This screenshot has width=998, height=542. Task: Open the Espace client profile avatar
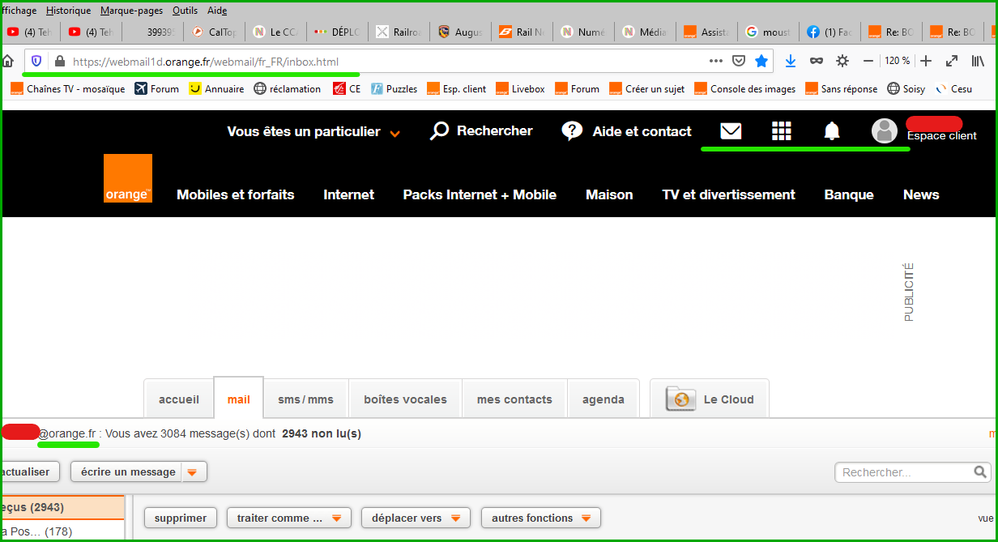[884, 131]
